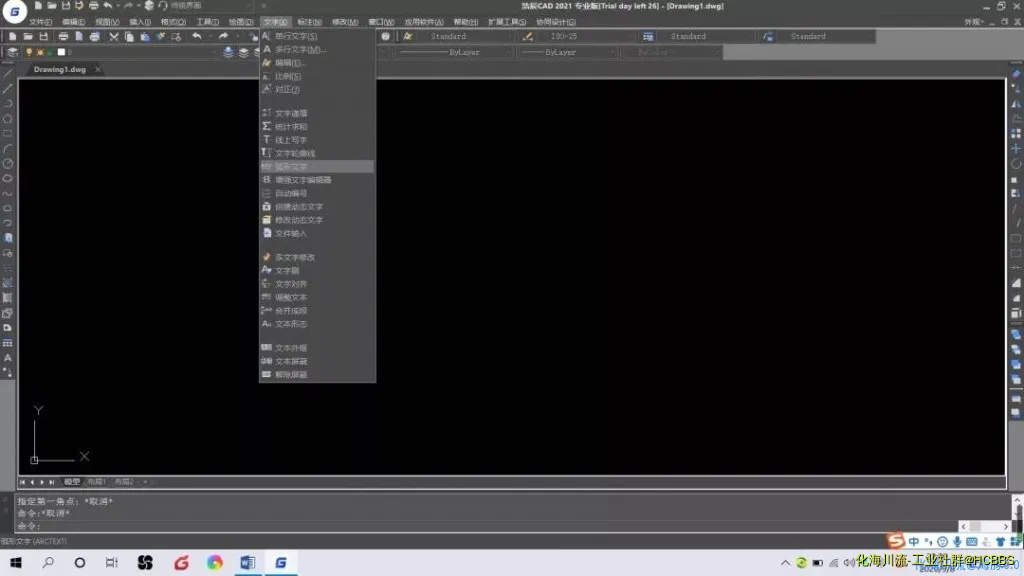
Task: Open Word from the taskbar
Action: (x=248, y=562)
